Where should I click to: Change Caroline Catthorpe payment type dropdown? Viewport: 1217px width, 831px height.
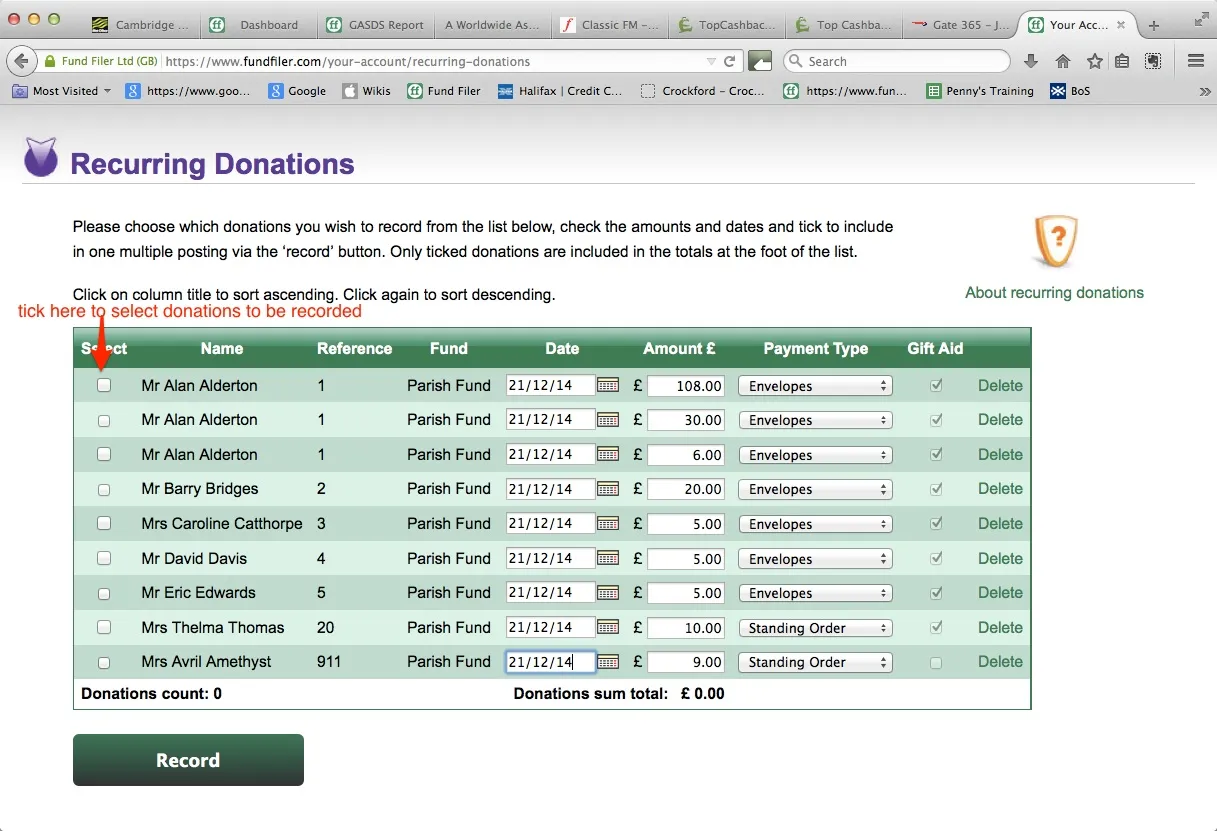pyautogui.click(x=815, y=524)
